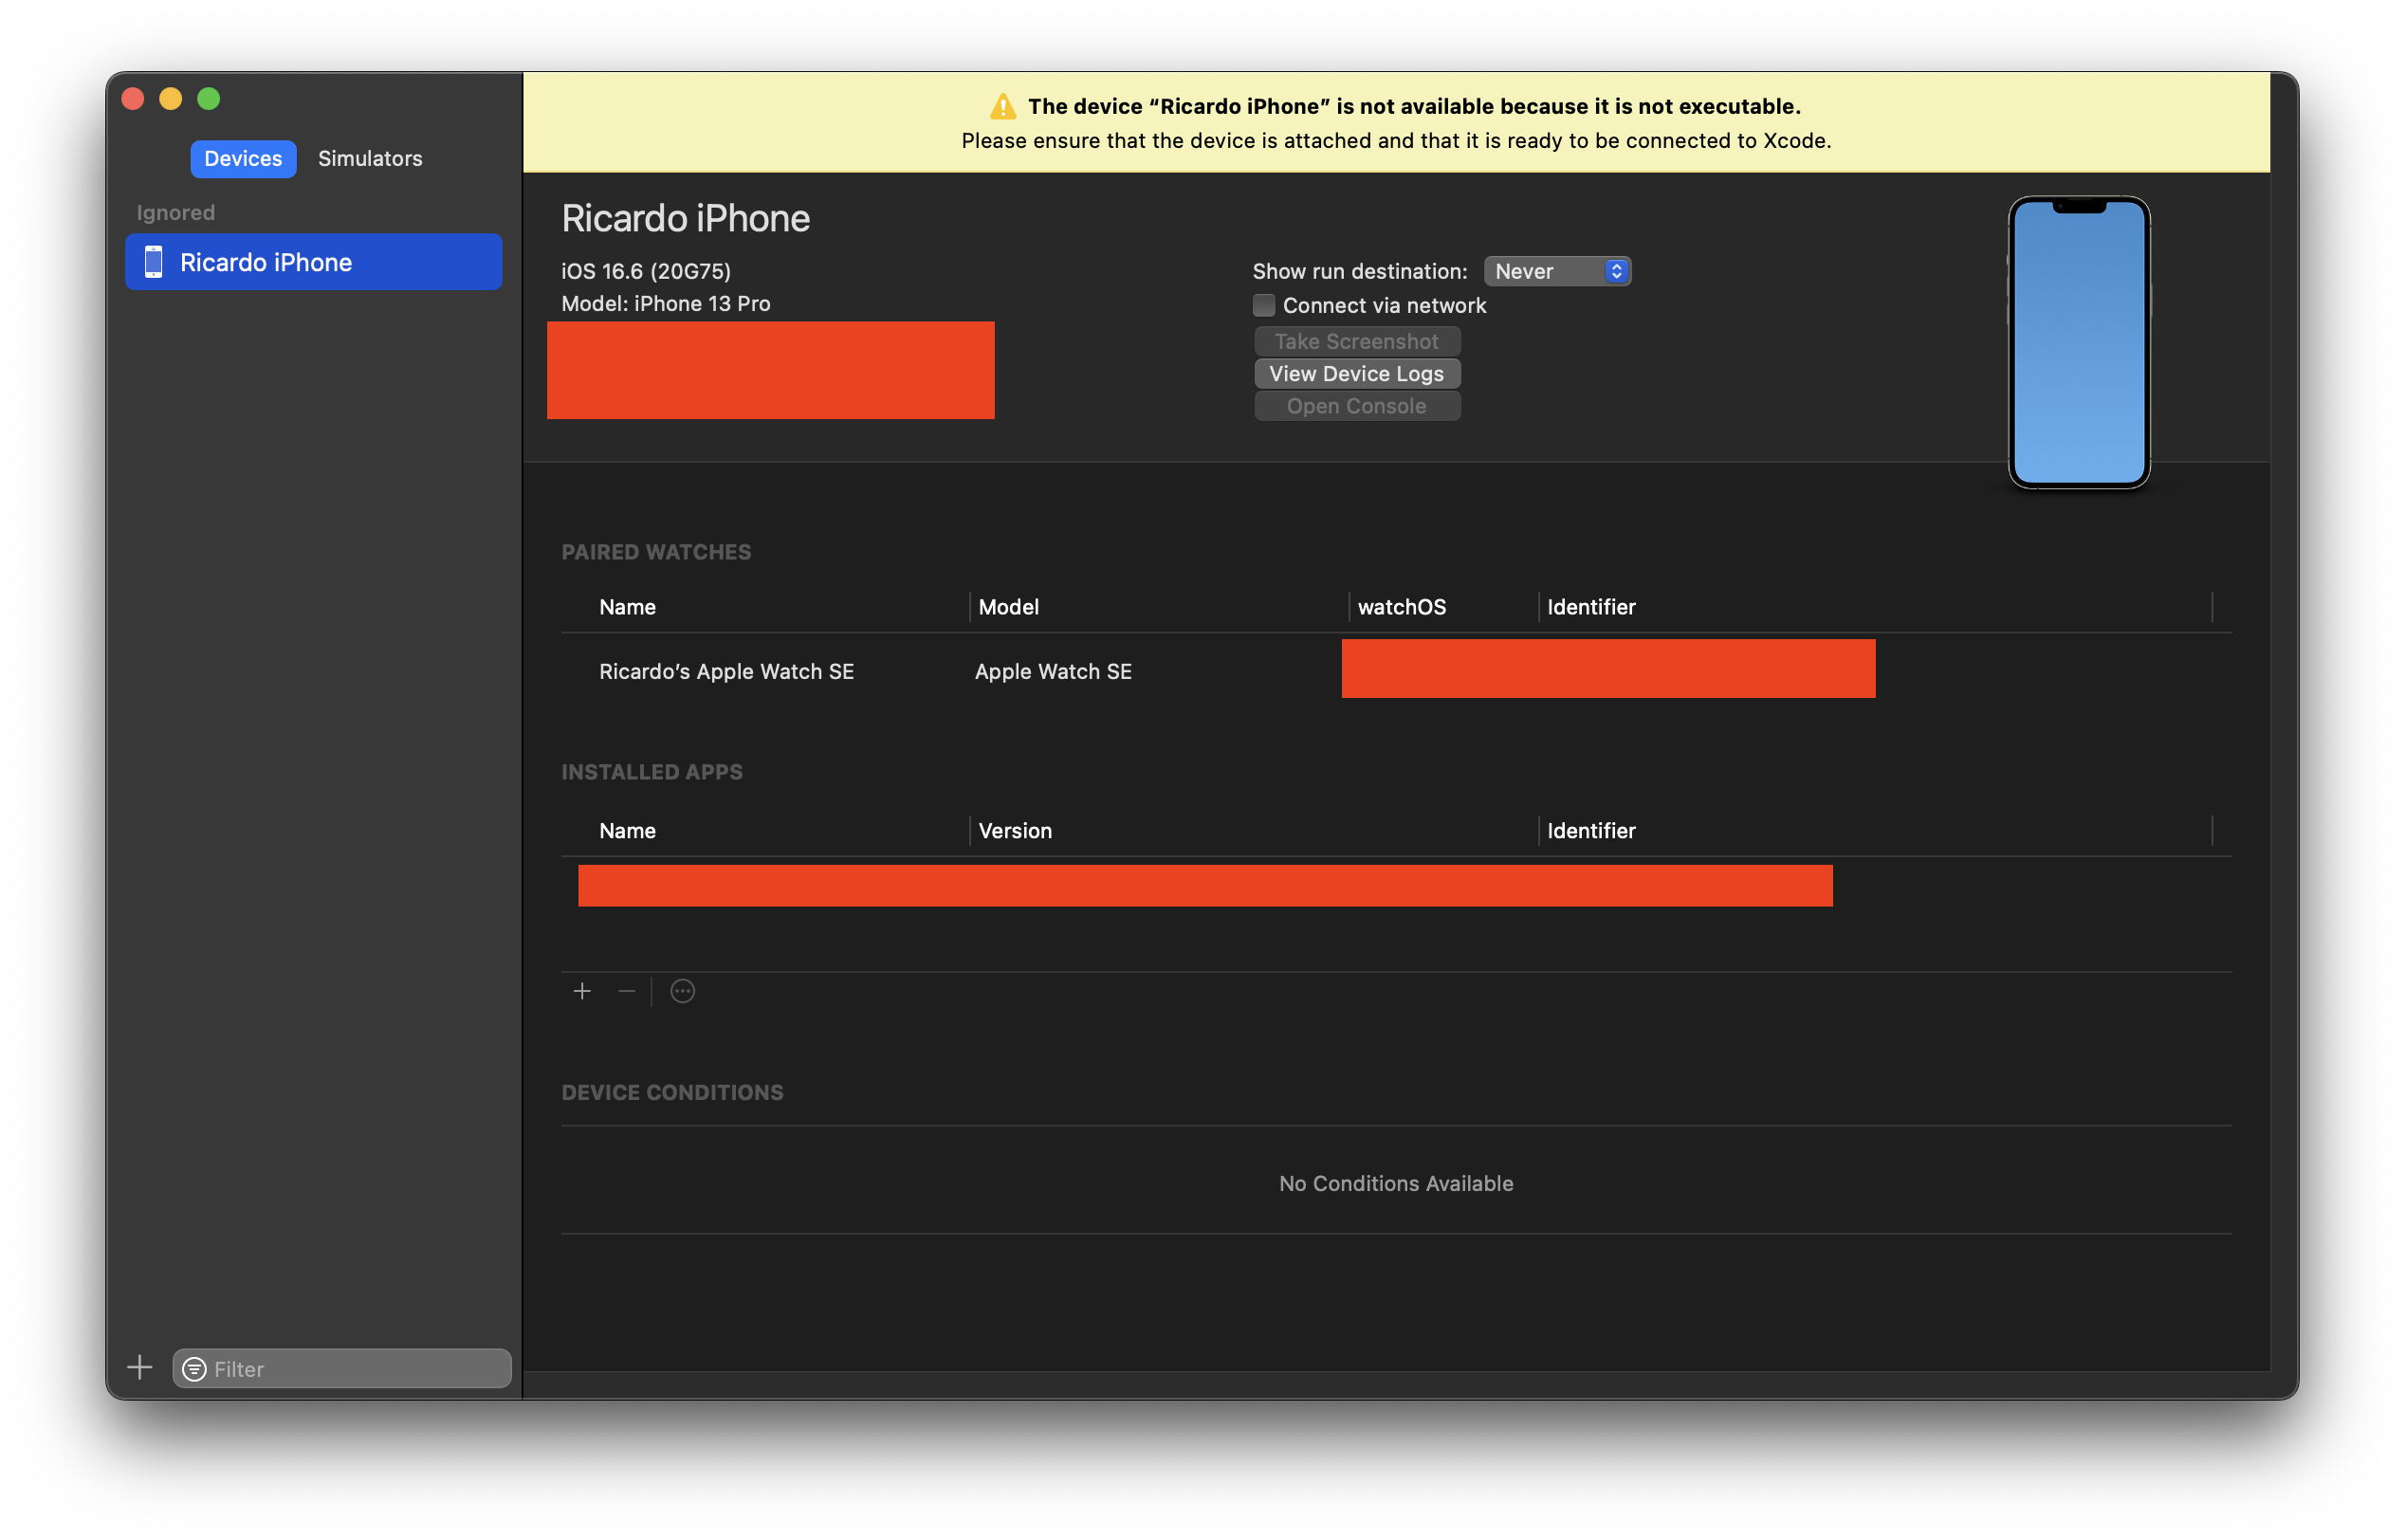Open the Show run destination dropdown

coord(1557,271)
